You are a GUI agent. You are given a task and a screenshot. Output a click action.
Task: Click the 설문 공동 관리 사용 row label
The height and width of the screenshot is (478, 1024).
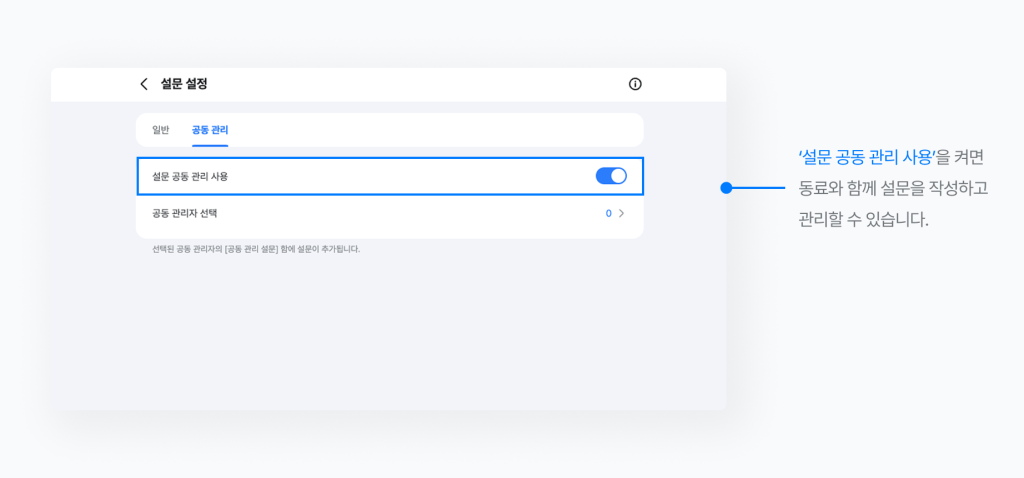coord(190,176)
